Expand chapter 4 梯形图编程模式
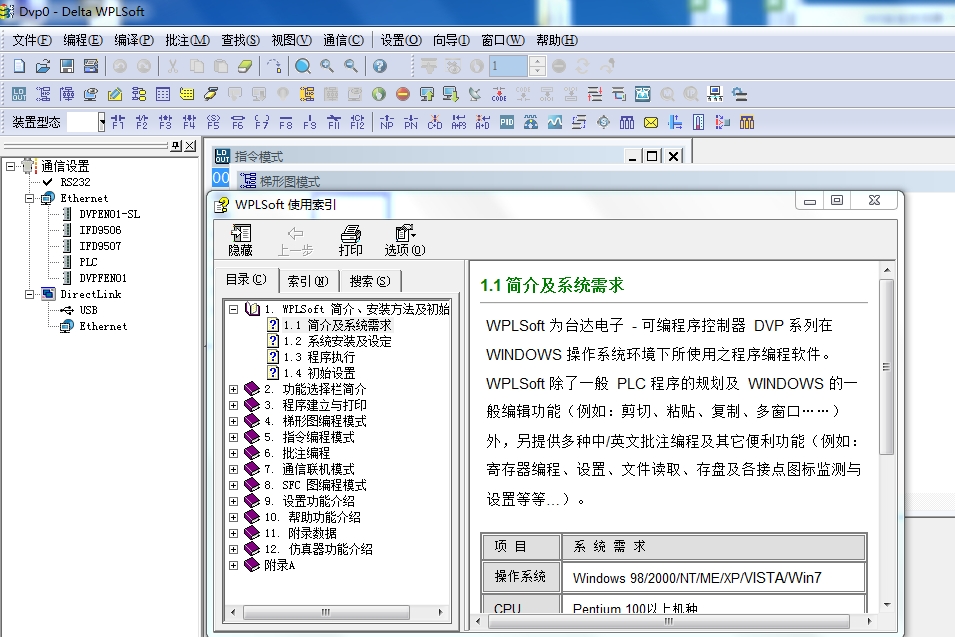The image size is (955, 637). pos(233,421)
